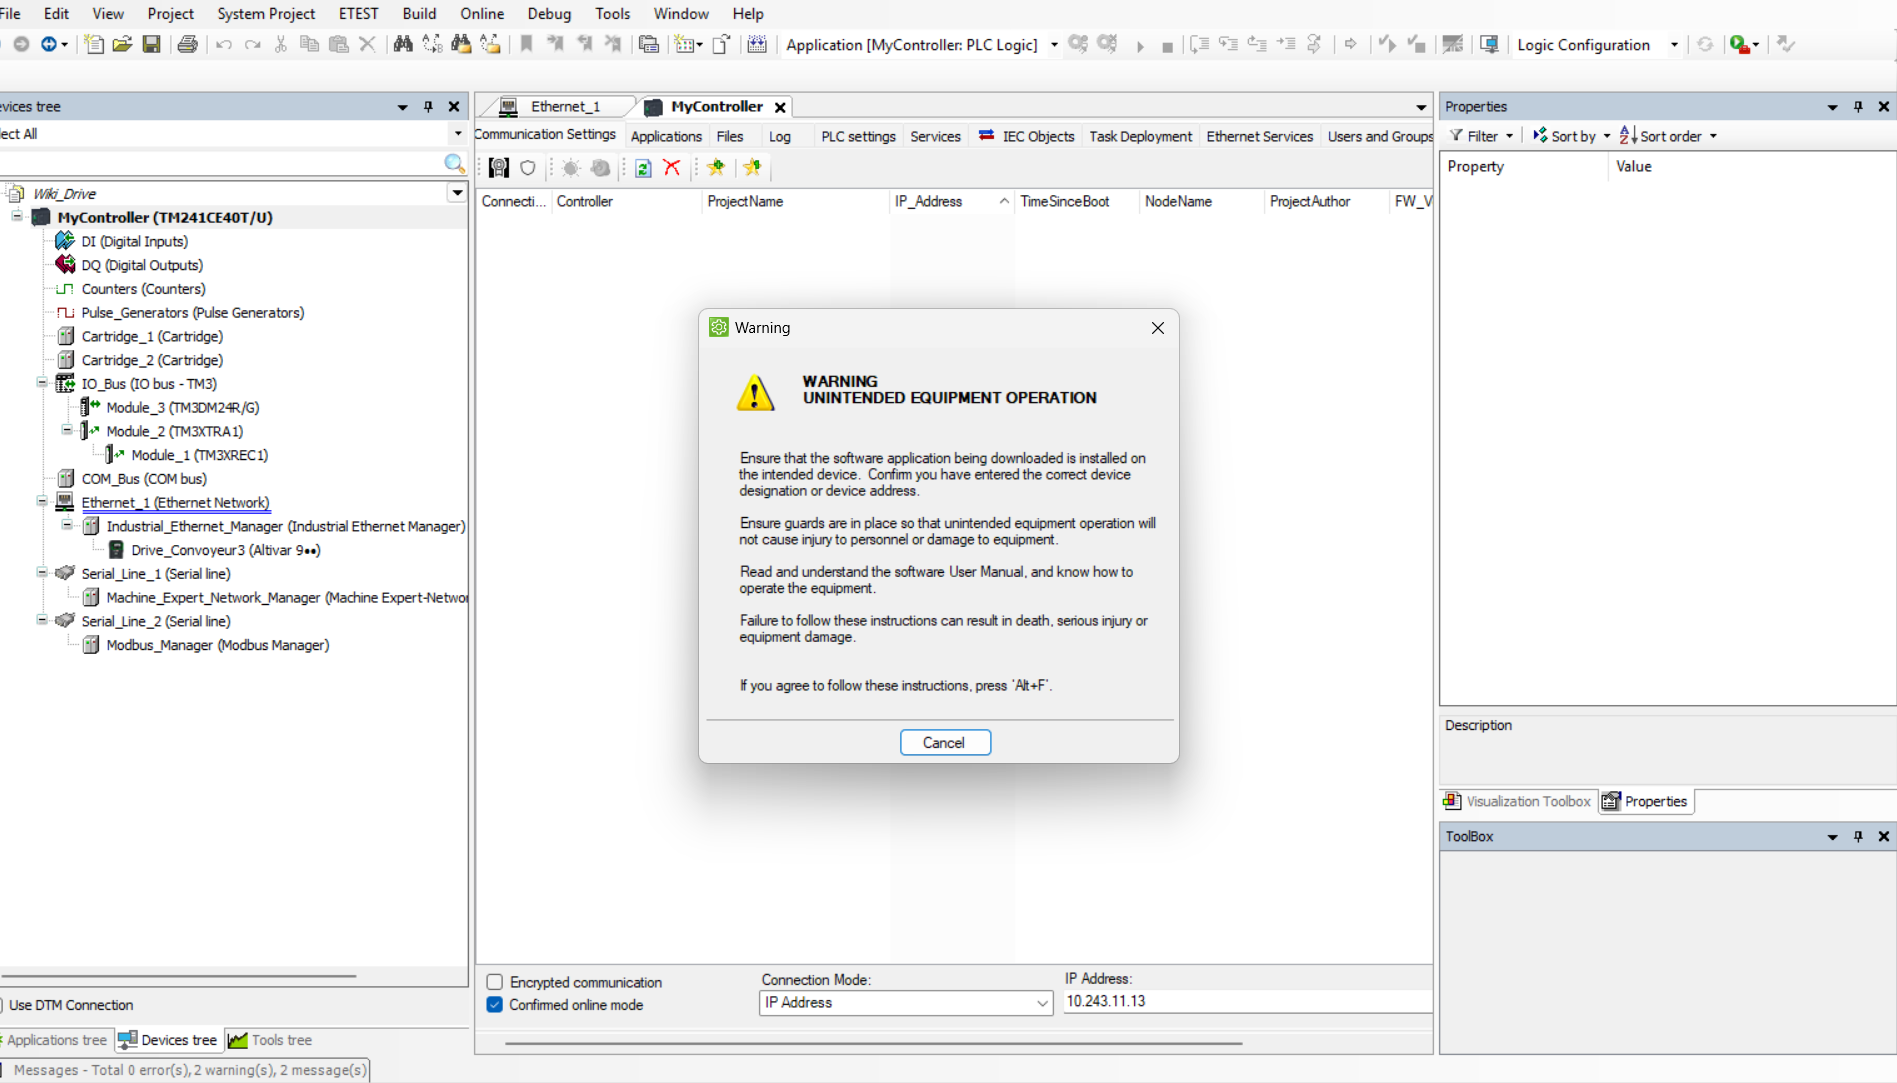Click the green refresh list icon
The image size is (1897, 1083).
[643, 168]
